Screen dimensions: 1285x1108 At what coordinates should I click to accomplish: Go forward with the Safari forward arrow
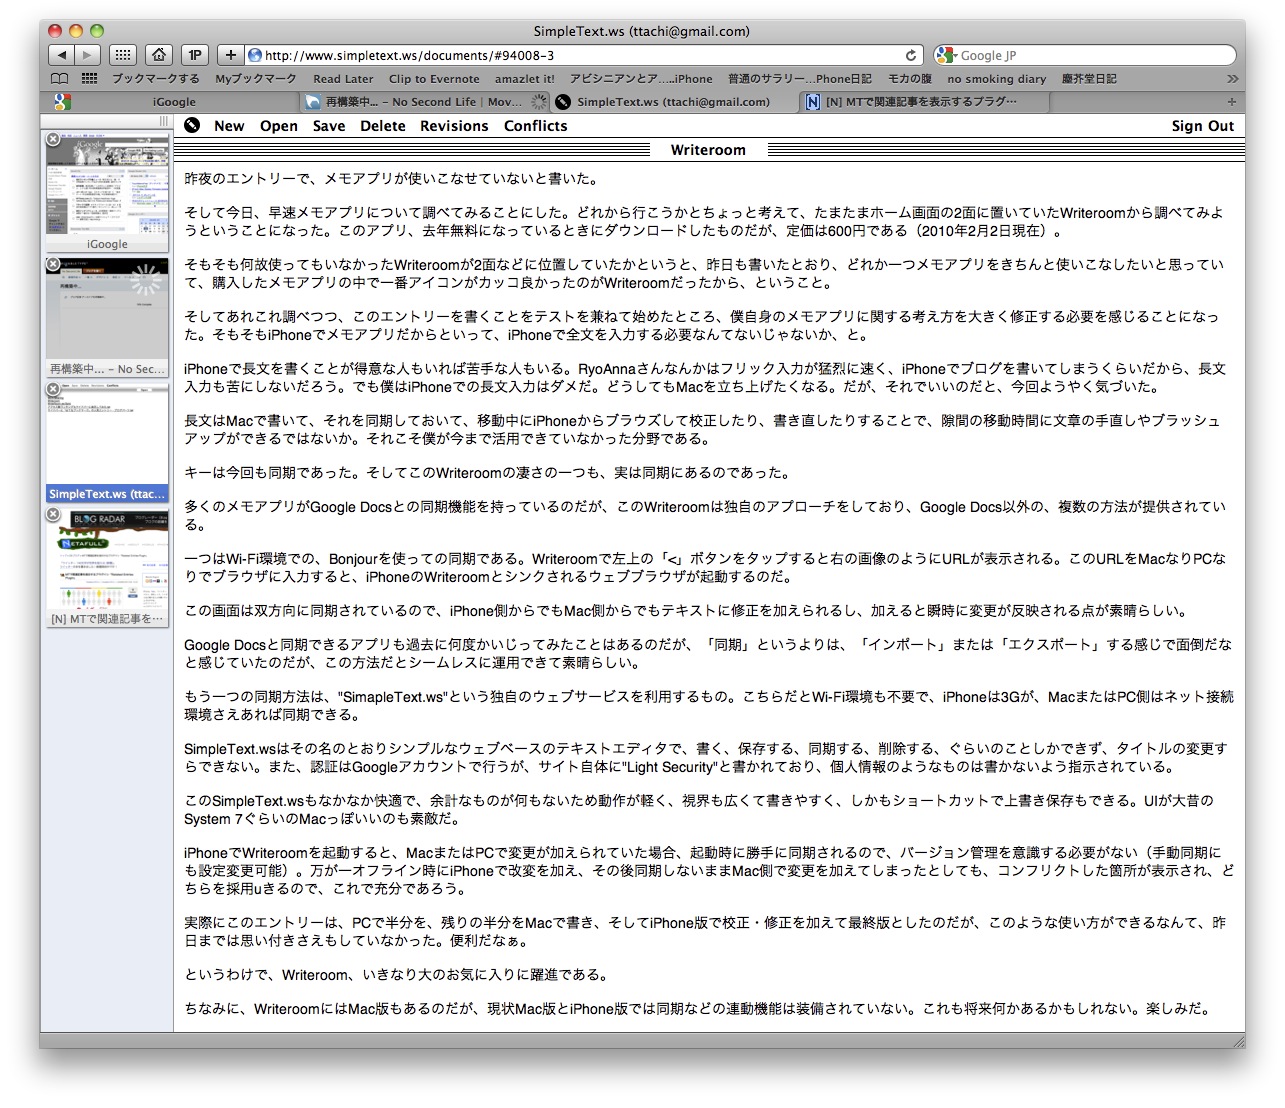(x=88, y=55)
